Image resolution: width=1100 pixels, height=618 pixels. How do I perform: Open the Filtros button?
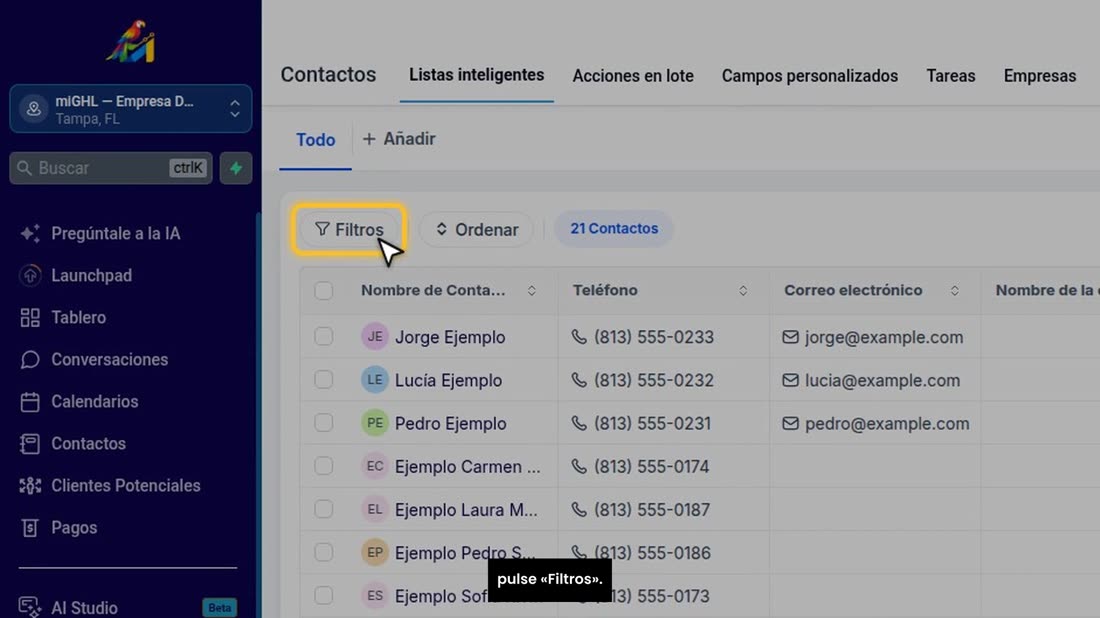pos(349,229)
